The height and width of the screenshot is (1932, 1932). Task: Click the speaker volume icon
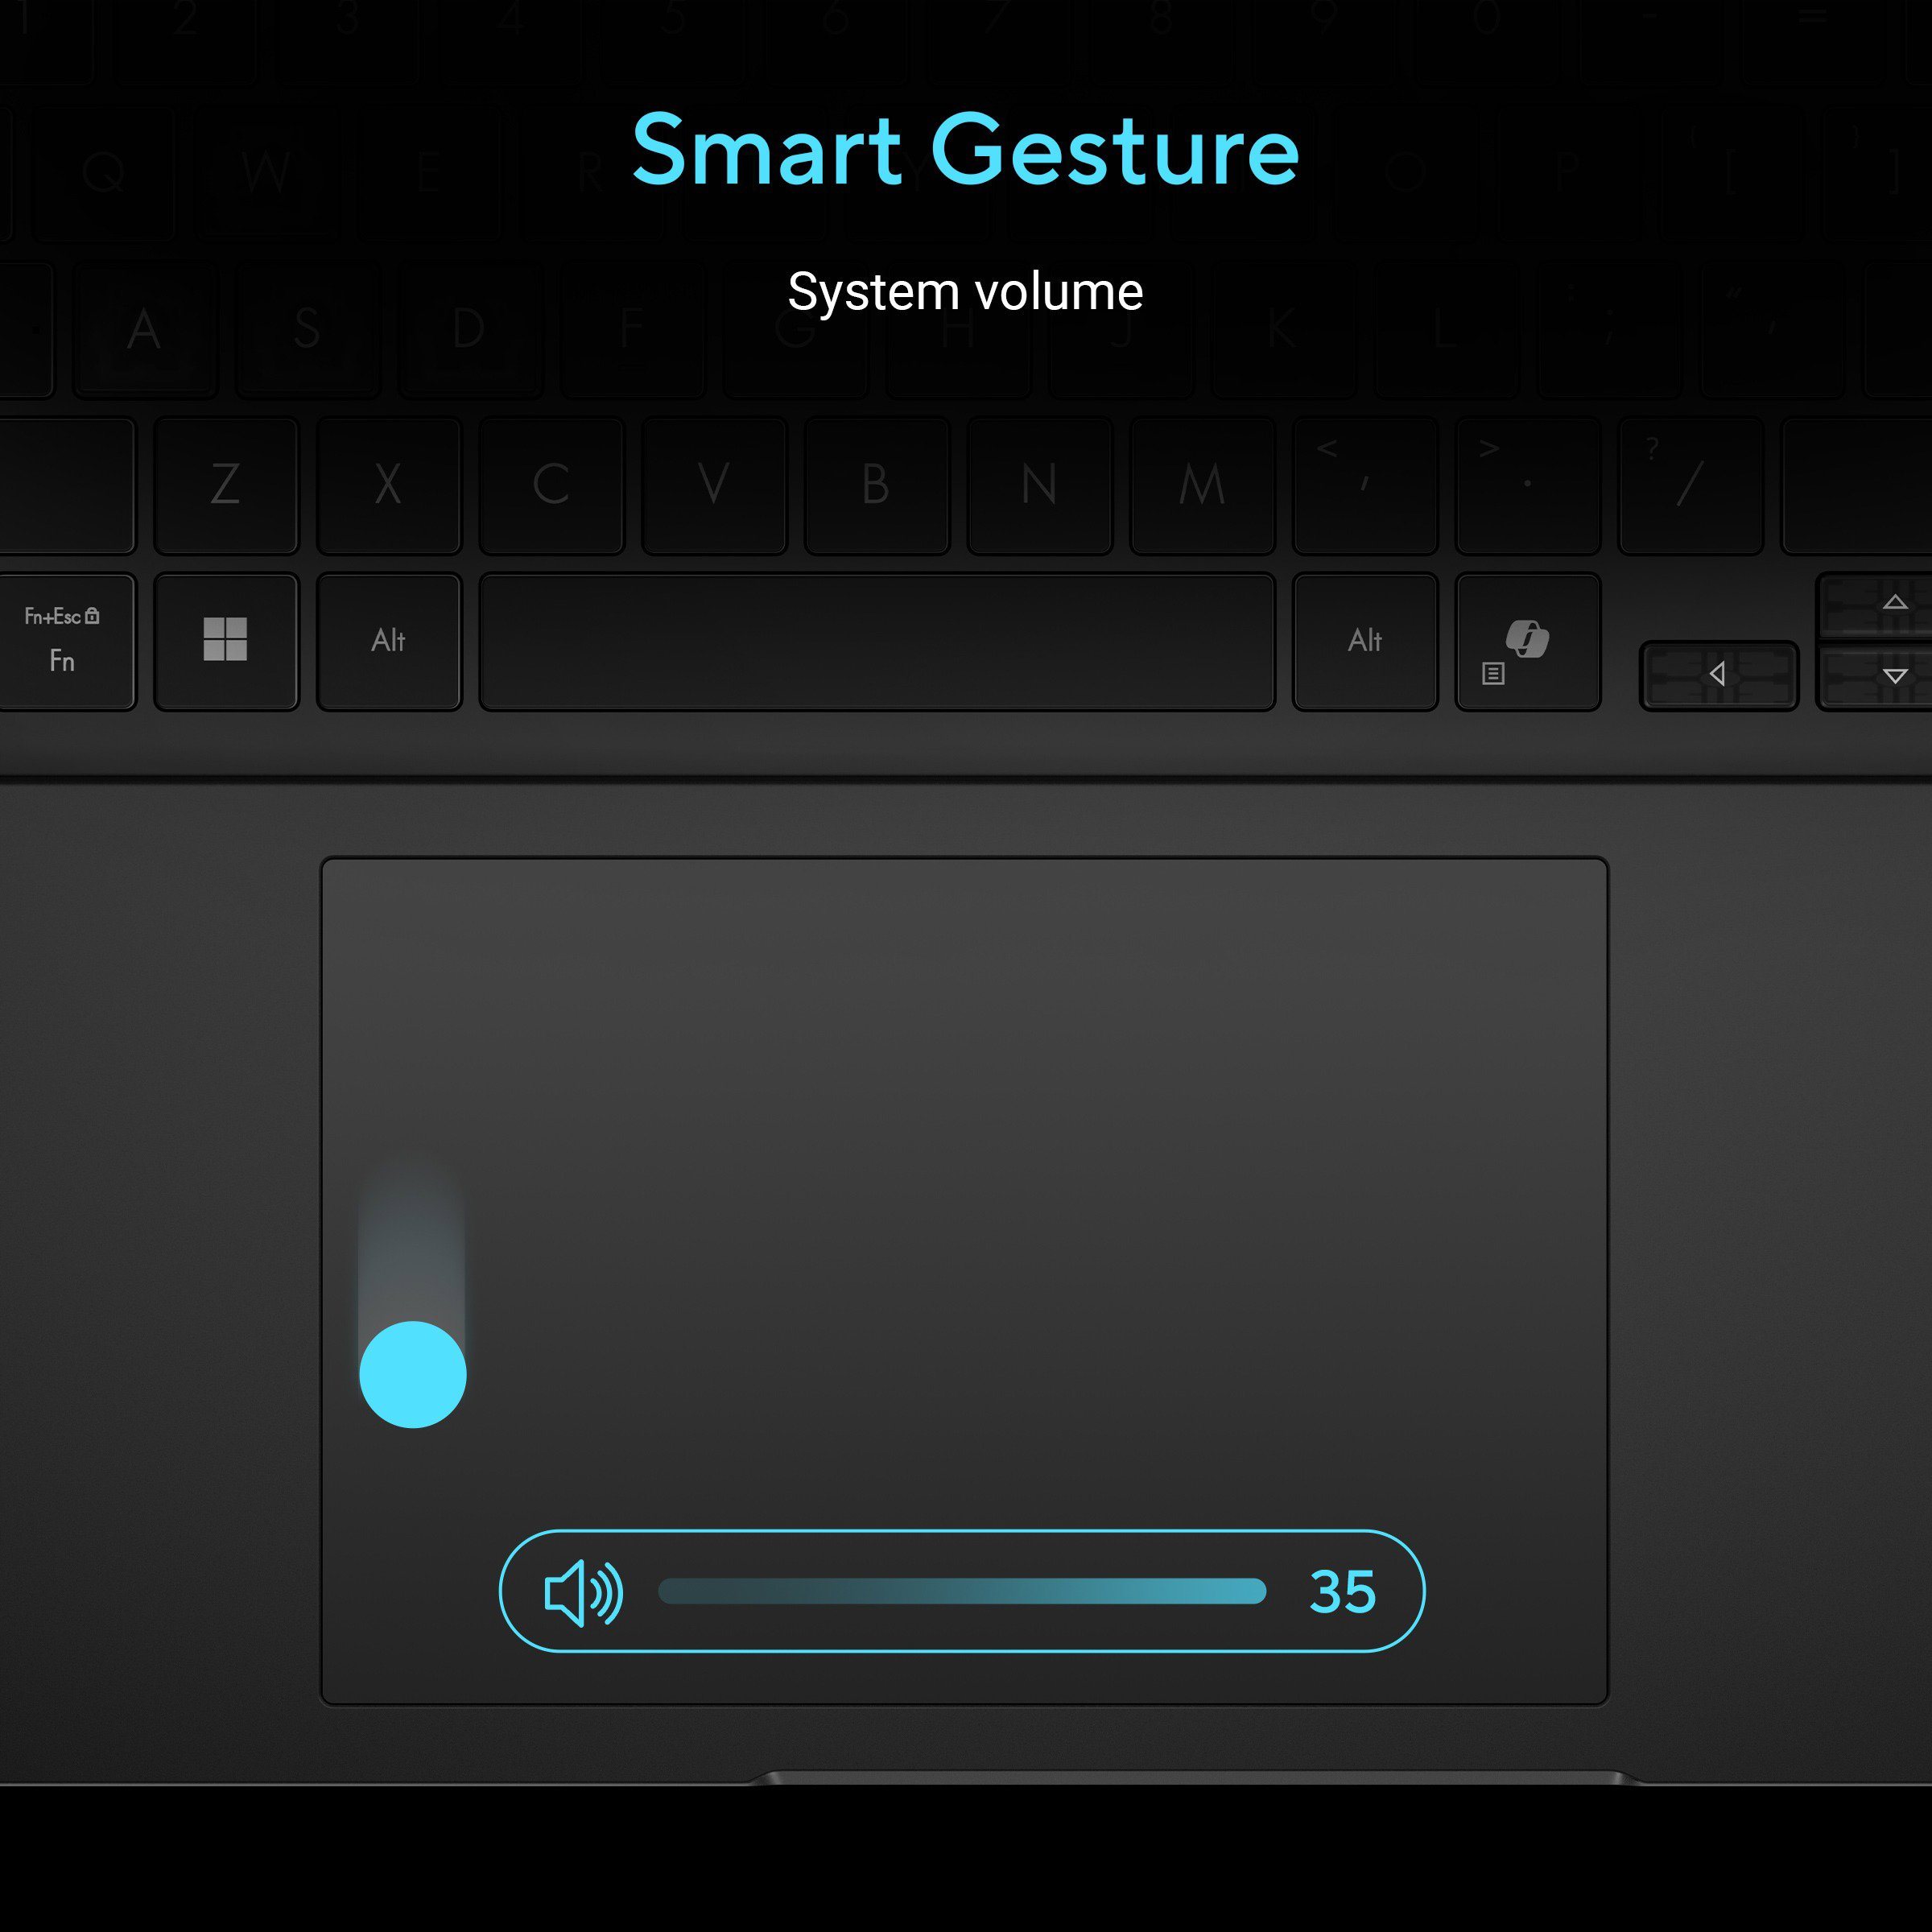(x=583, y=1592)
